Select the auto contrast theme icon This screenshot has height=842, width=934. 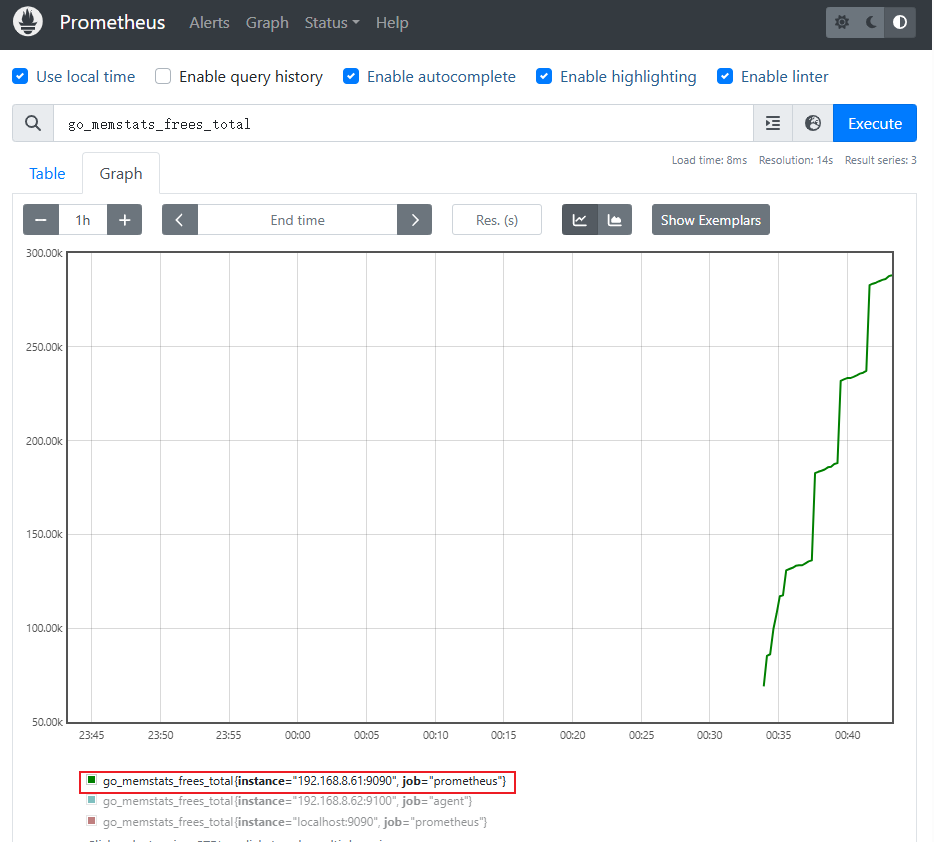pos(900,22)
